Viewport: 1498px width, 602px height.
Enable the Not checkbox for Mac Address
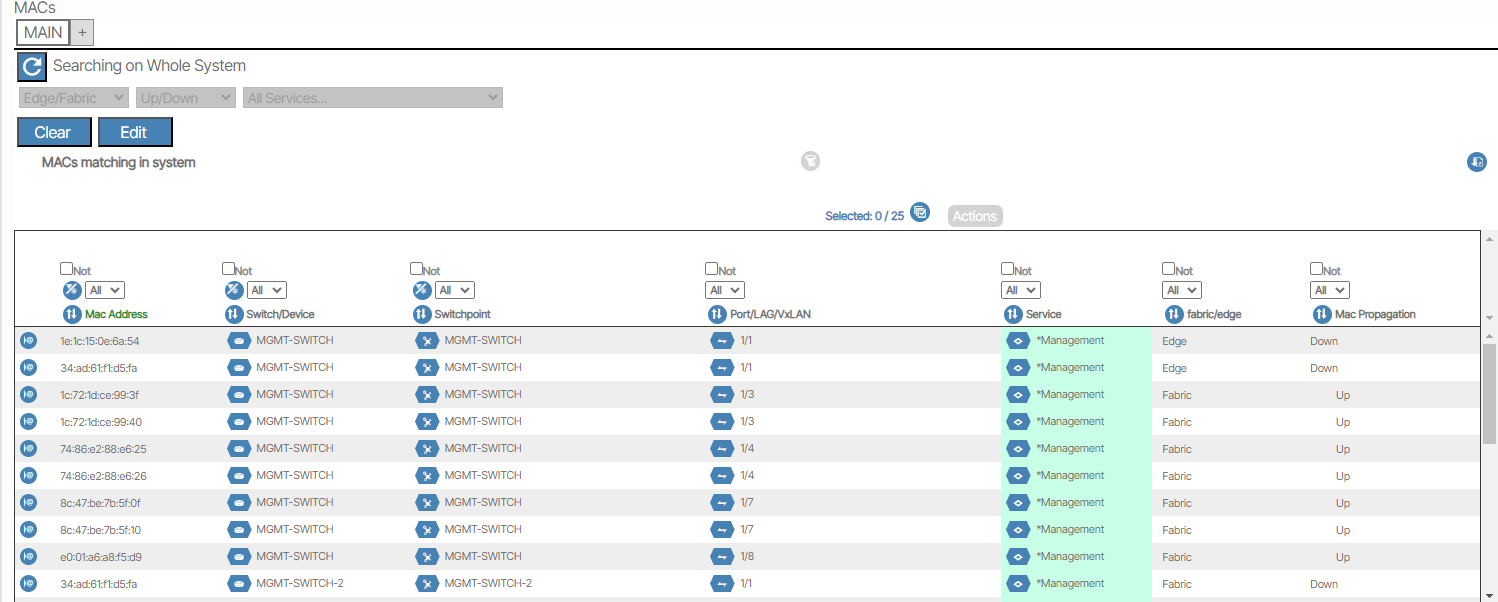point(66,269)
